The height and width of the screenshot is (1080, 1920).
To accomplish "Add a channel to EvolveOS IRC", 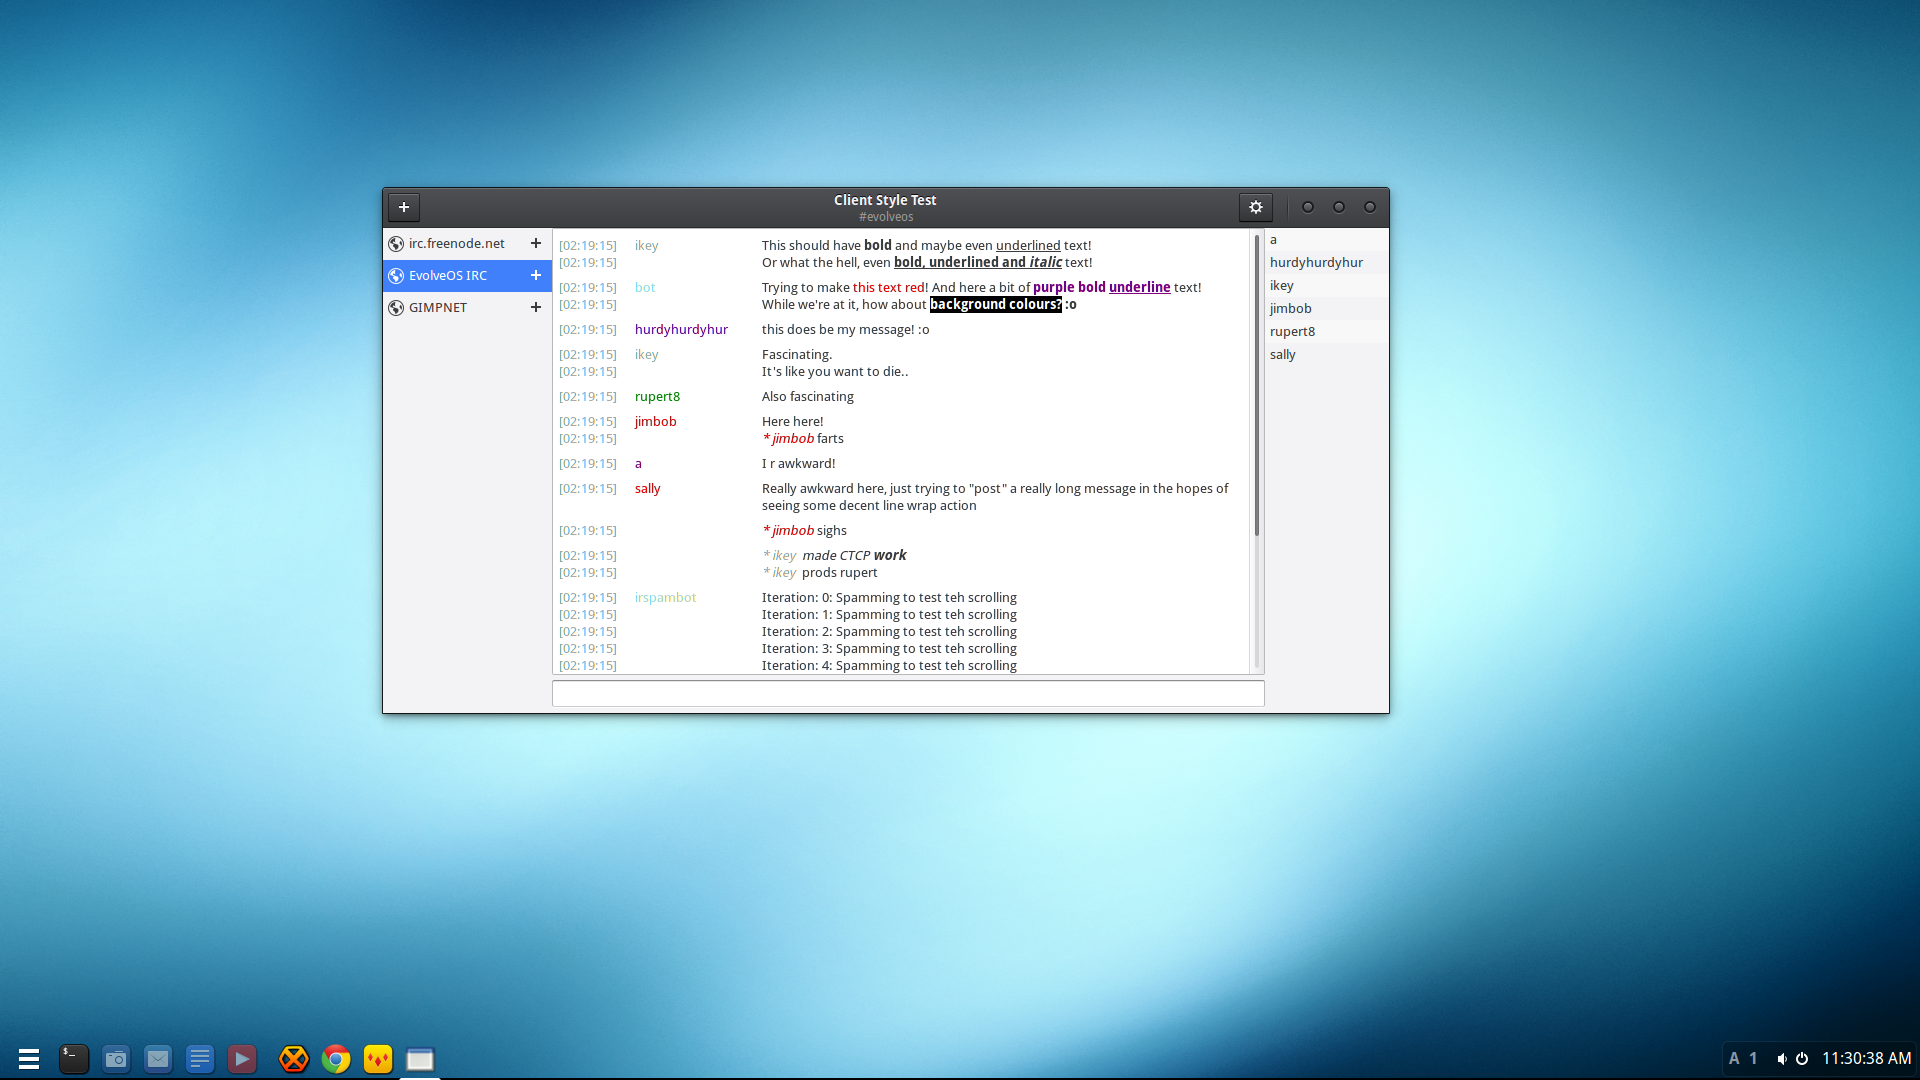I will tap(536, 275).
